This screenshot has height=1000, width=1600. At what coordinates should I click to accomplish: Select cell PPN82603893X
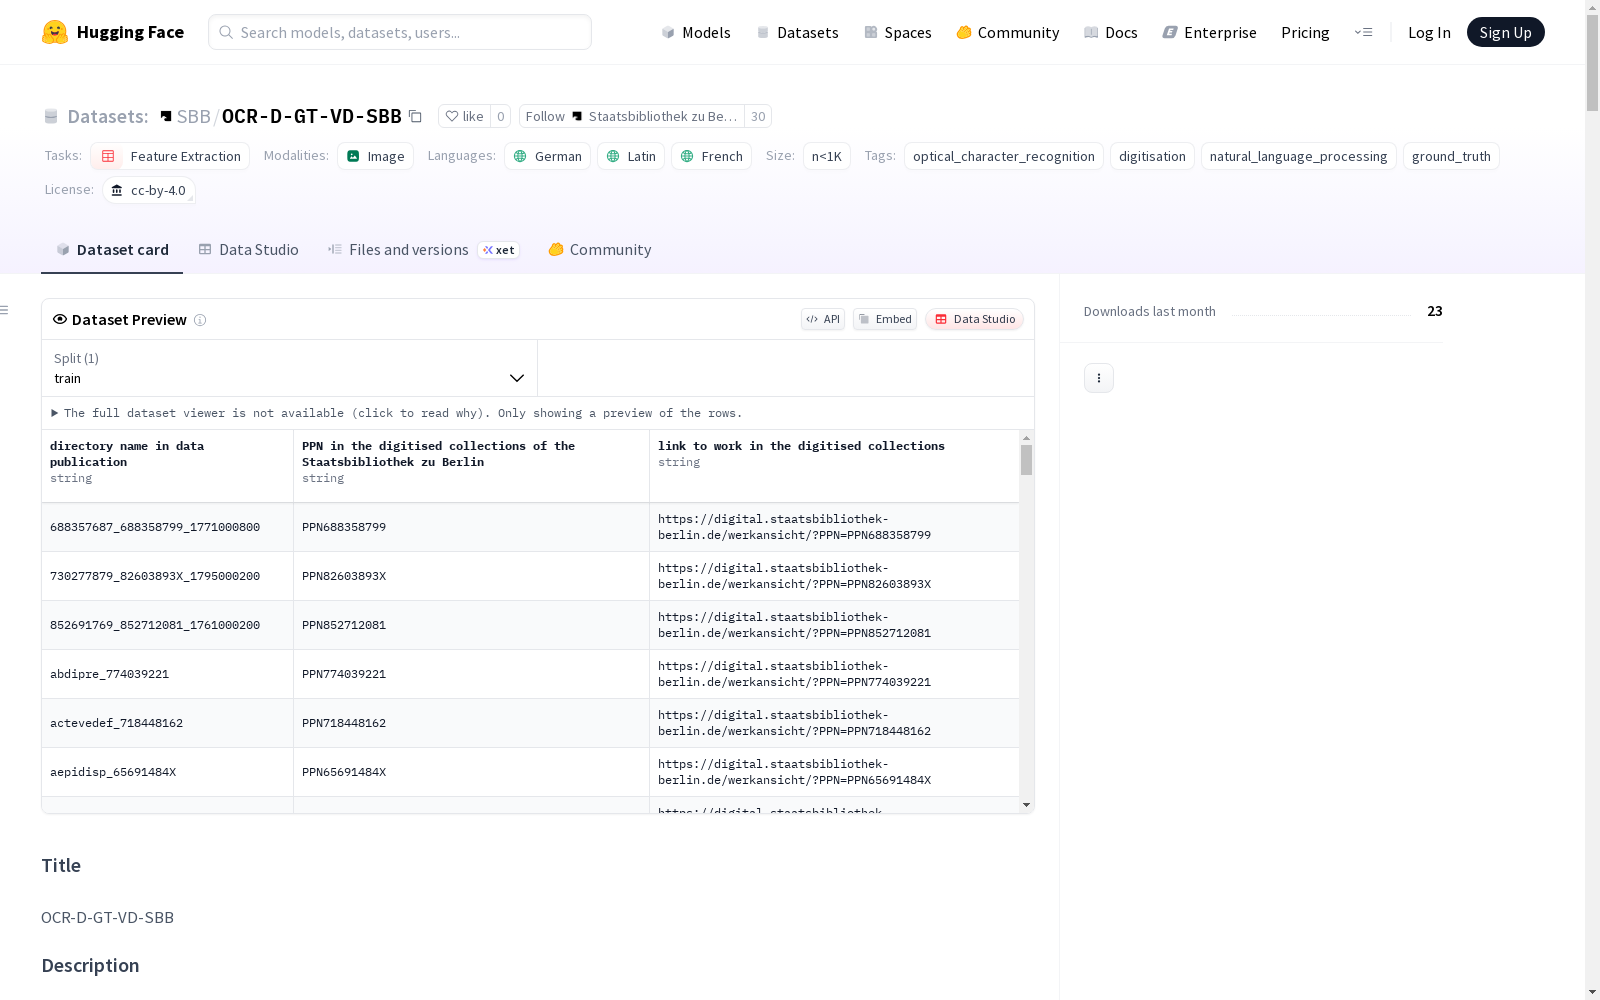[x=471, y=576]
